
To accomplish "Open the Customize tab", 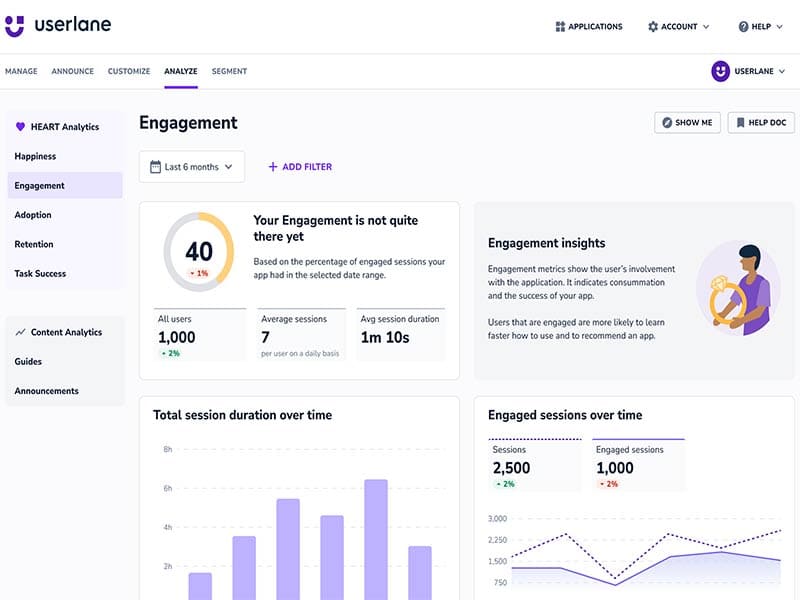I will [129, 71].
